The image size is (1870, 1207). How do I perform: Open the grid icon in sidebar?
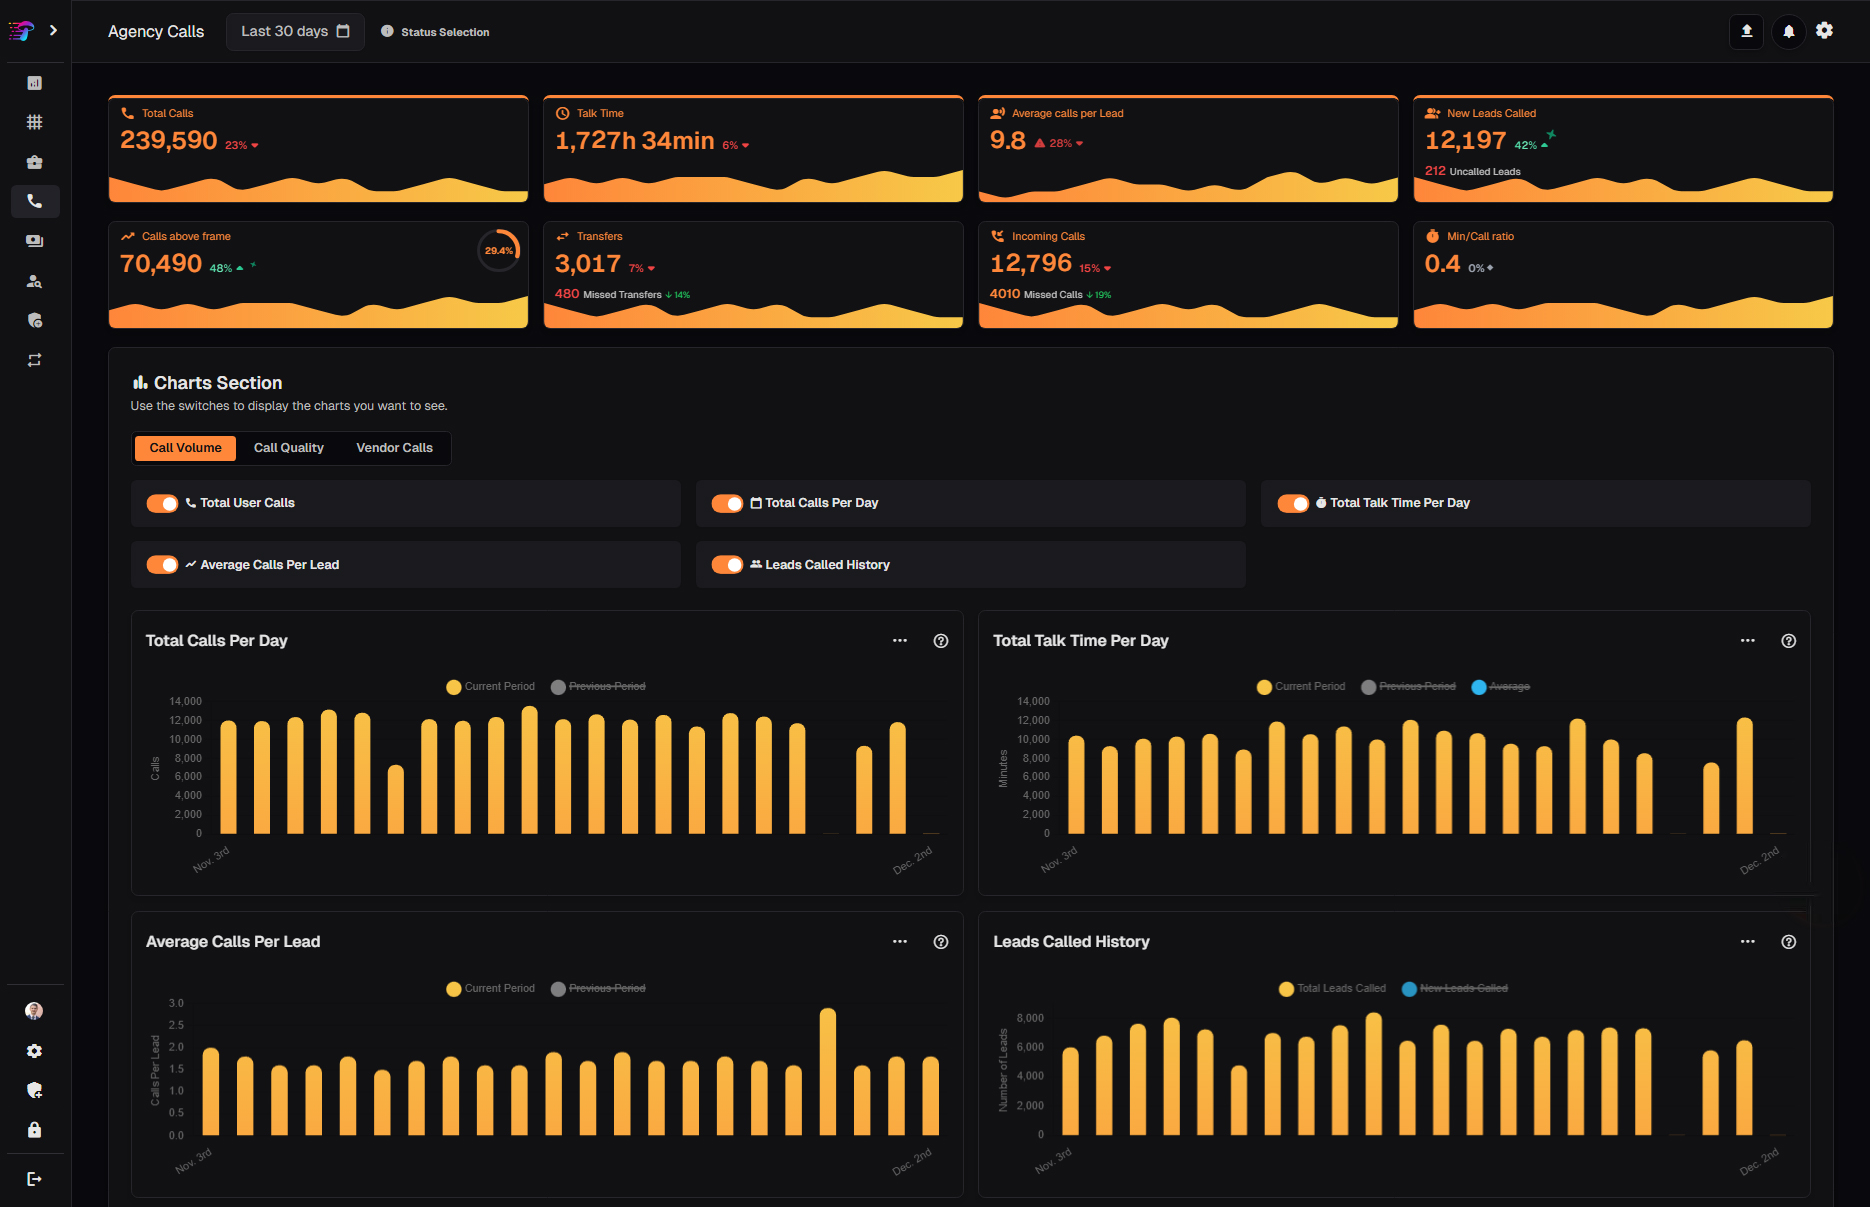pos(35,122)
